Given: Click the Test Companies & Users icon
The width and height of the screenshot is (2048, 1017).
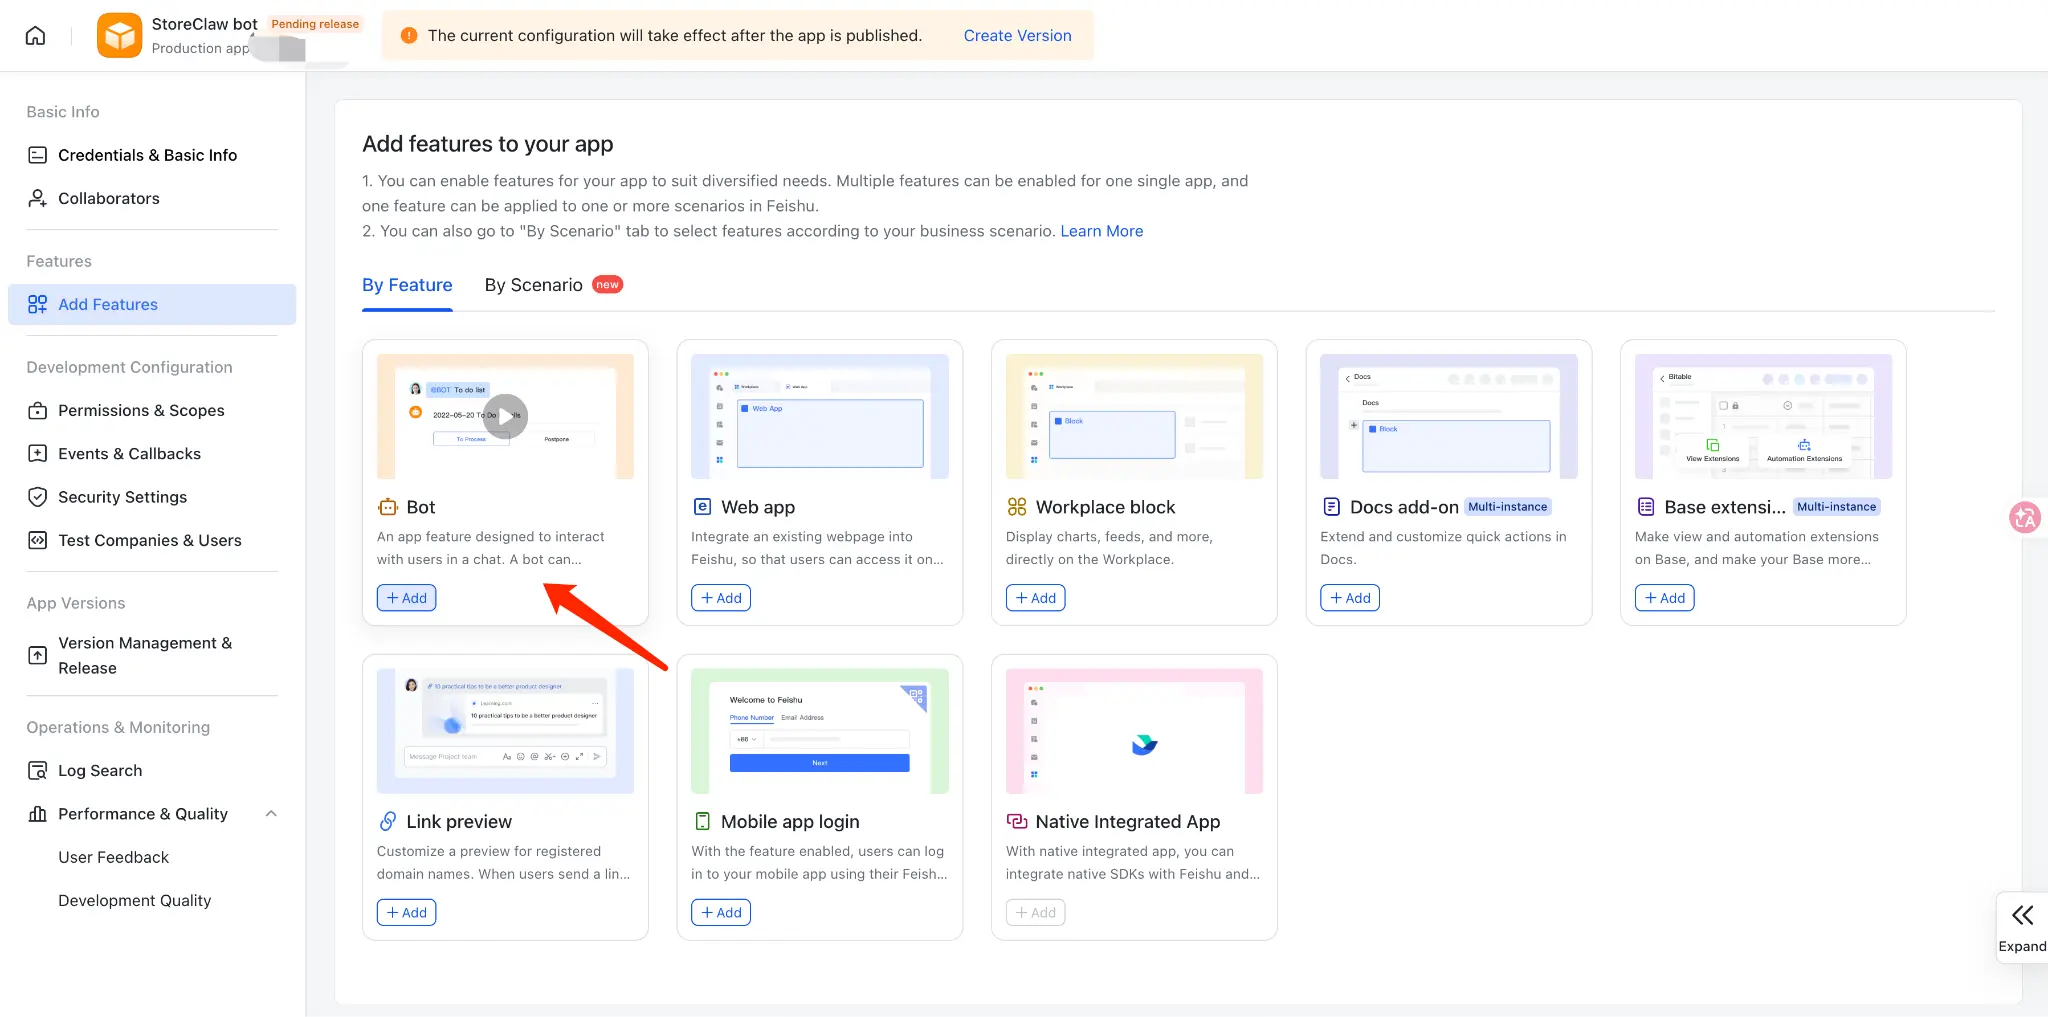Looking at the screenshot, I should click(x=37, y=540).
